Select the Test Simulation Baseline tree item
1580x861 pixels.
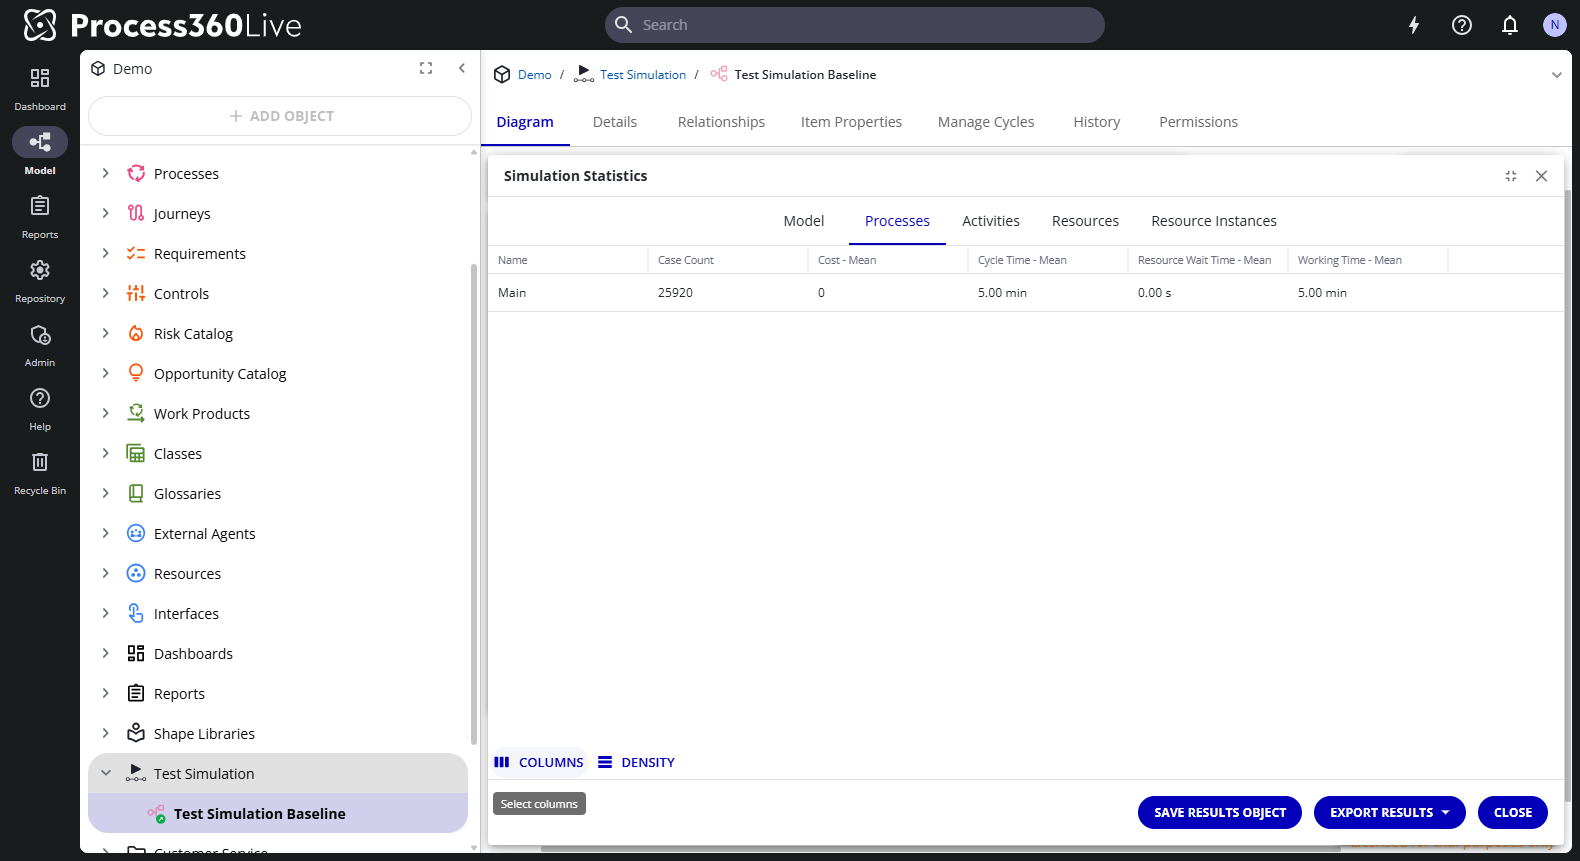coord(278,814)
